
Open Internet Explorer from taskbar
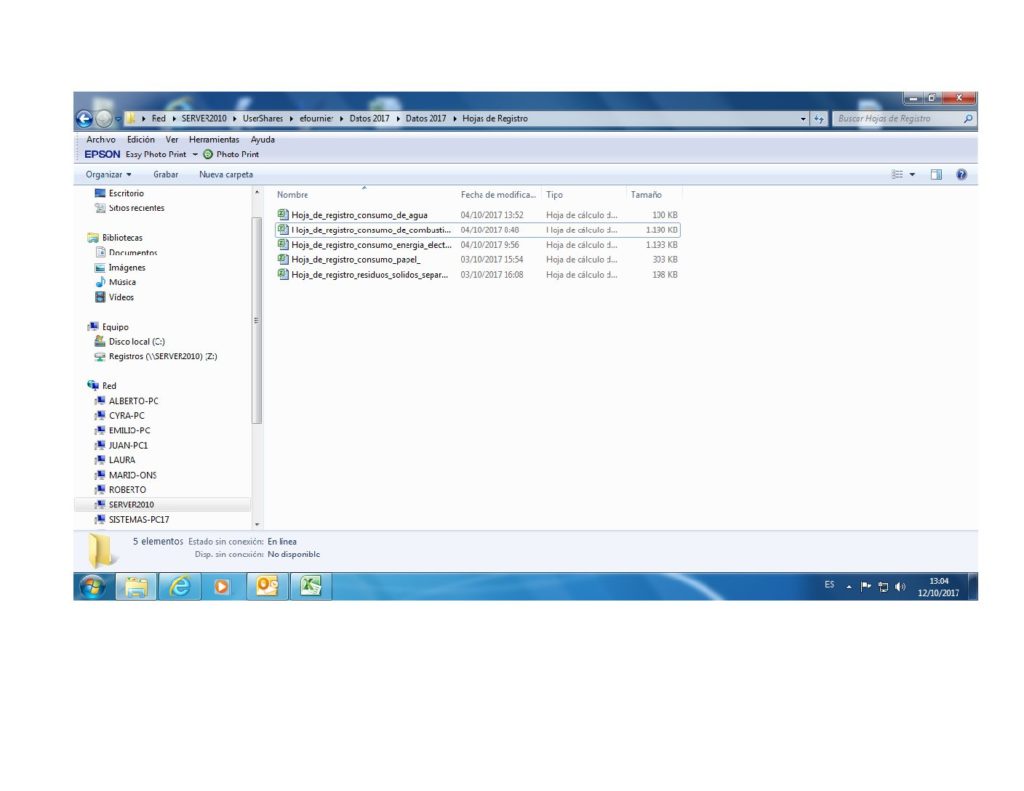pos(180,587)
